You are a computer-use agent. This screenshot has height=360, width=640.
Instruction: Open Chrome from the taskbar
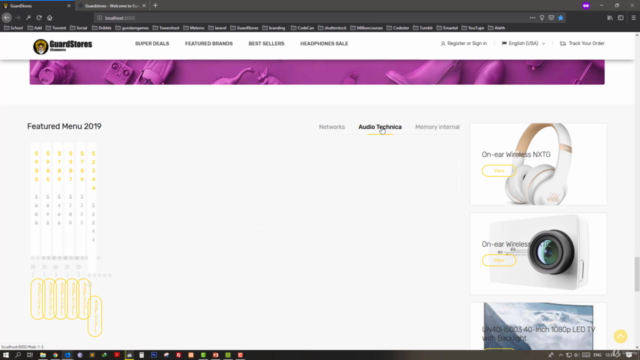tap(55, 355)
